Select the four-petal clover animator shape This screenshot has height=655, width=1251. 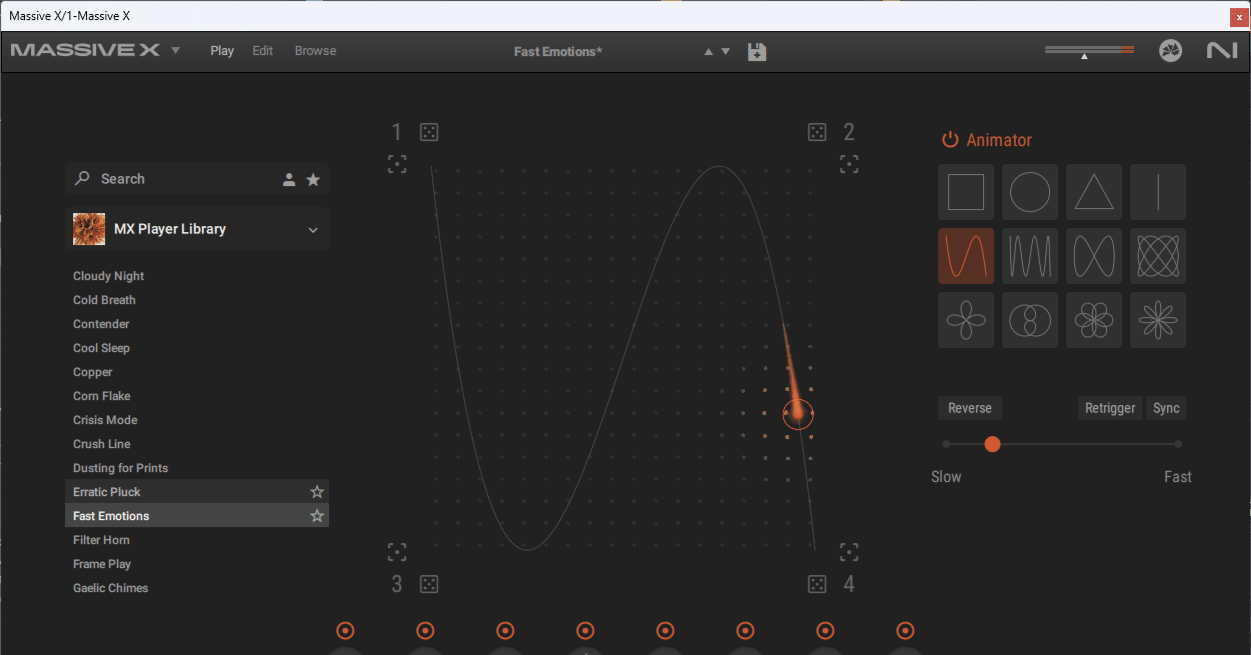pos(966,320)
